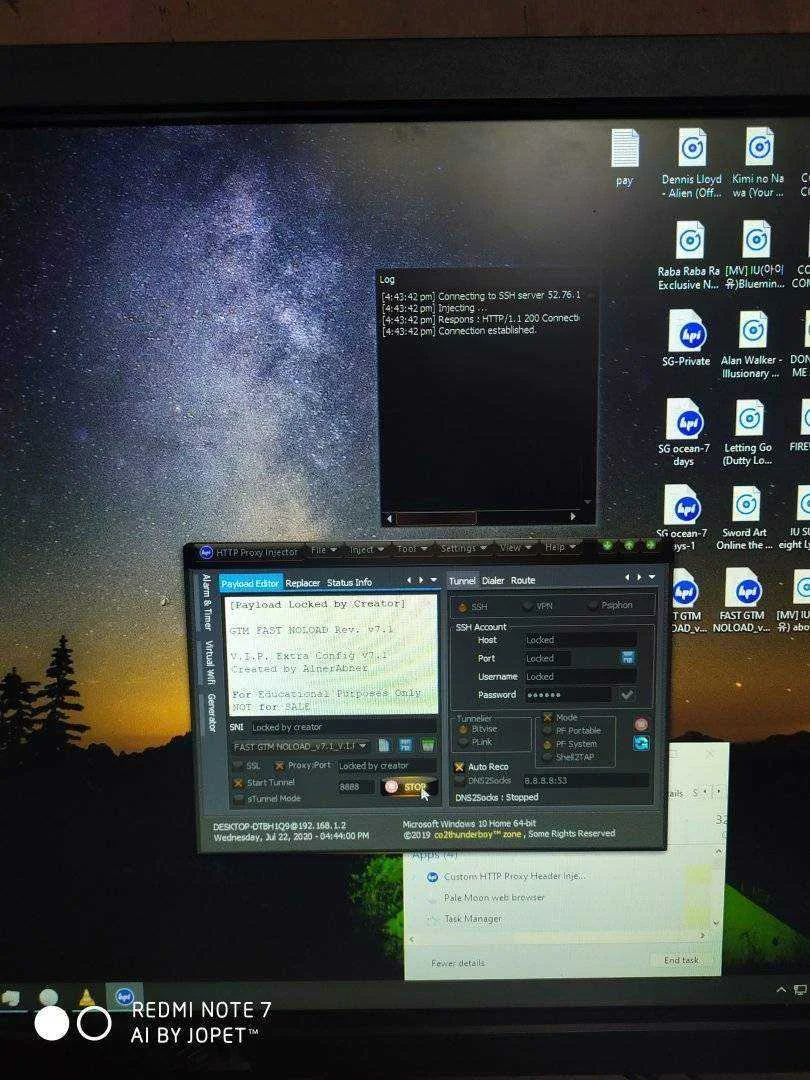810x1080 pixels.
Task: Open 'Sword Art Online the...' desktop file
Action: click(x=745, y=518)
